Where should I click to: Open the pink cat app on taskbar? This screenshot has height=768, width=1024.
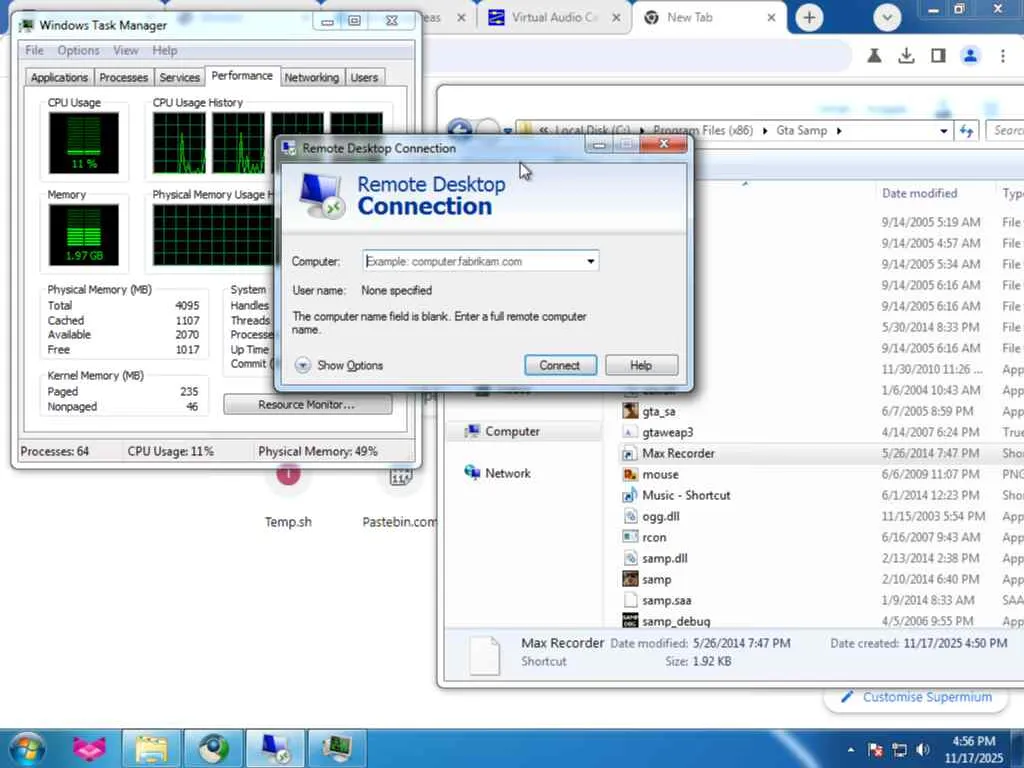click(89, 748)
